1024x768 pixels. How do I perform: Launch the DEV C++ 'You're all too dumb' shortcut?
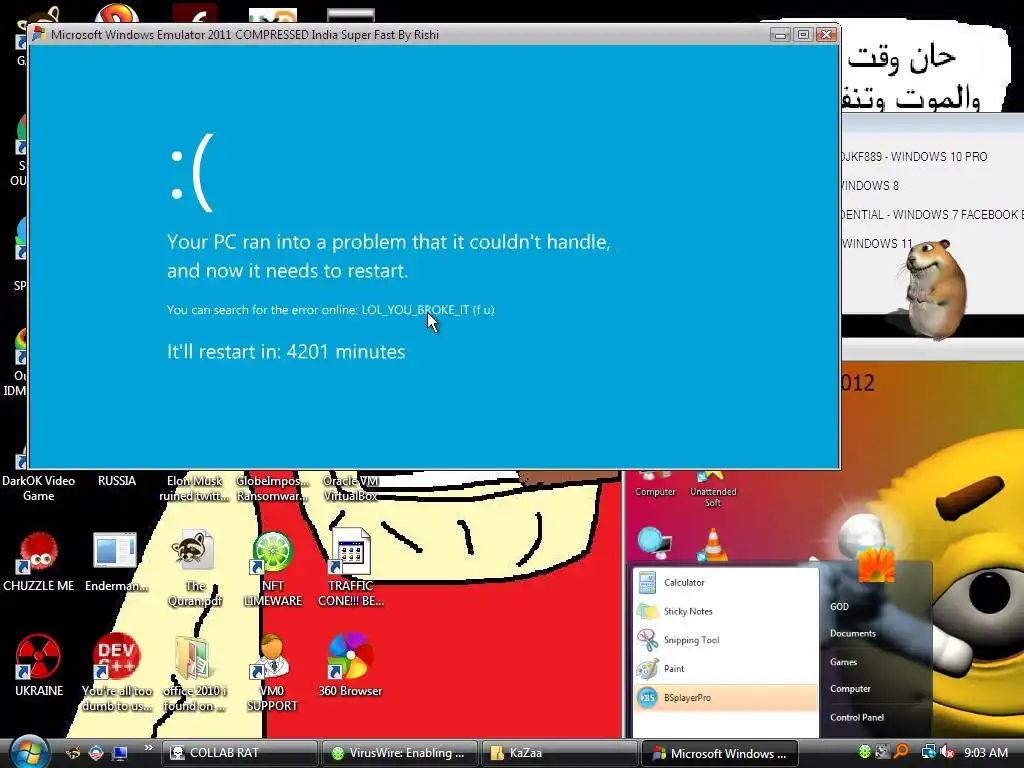[x=116, y=673]
